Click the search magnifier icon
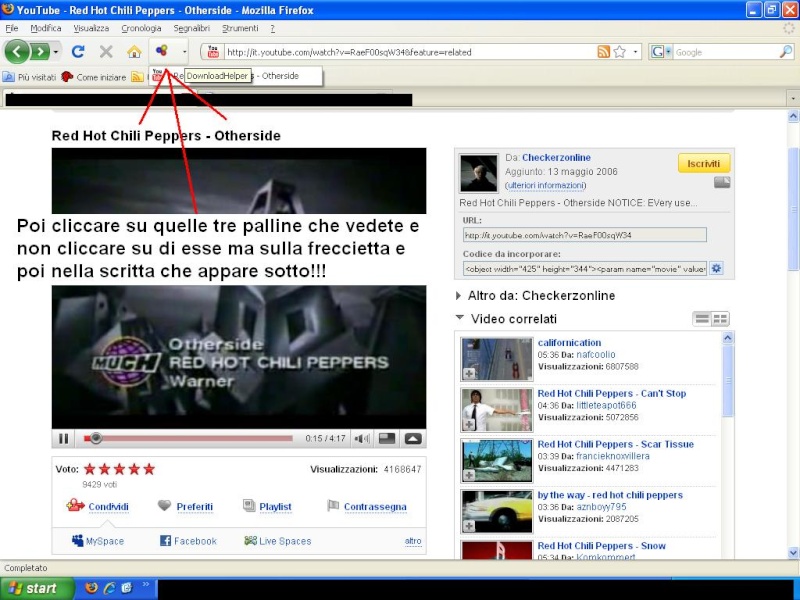 pos(786,52)
